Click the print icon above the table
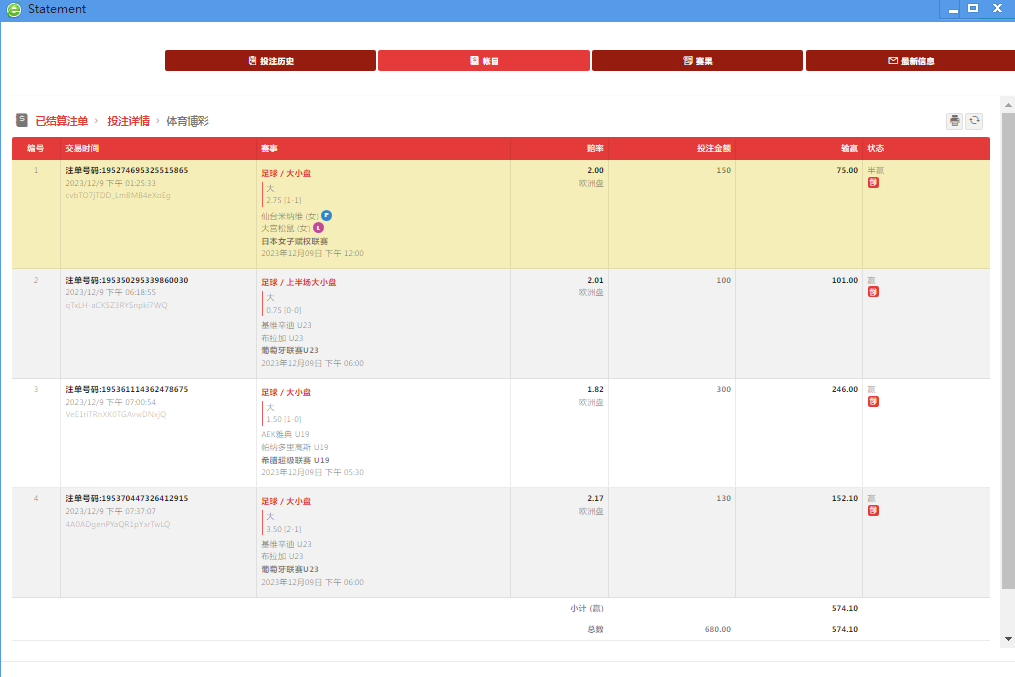The height and width of the screenshot is (677, 1015). click(x=954, y=121)
